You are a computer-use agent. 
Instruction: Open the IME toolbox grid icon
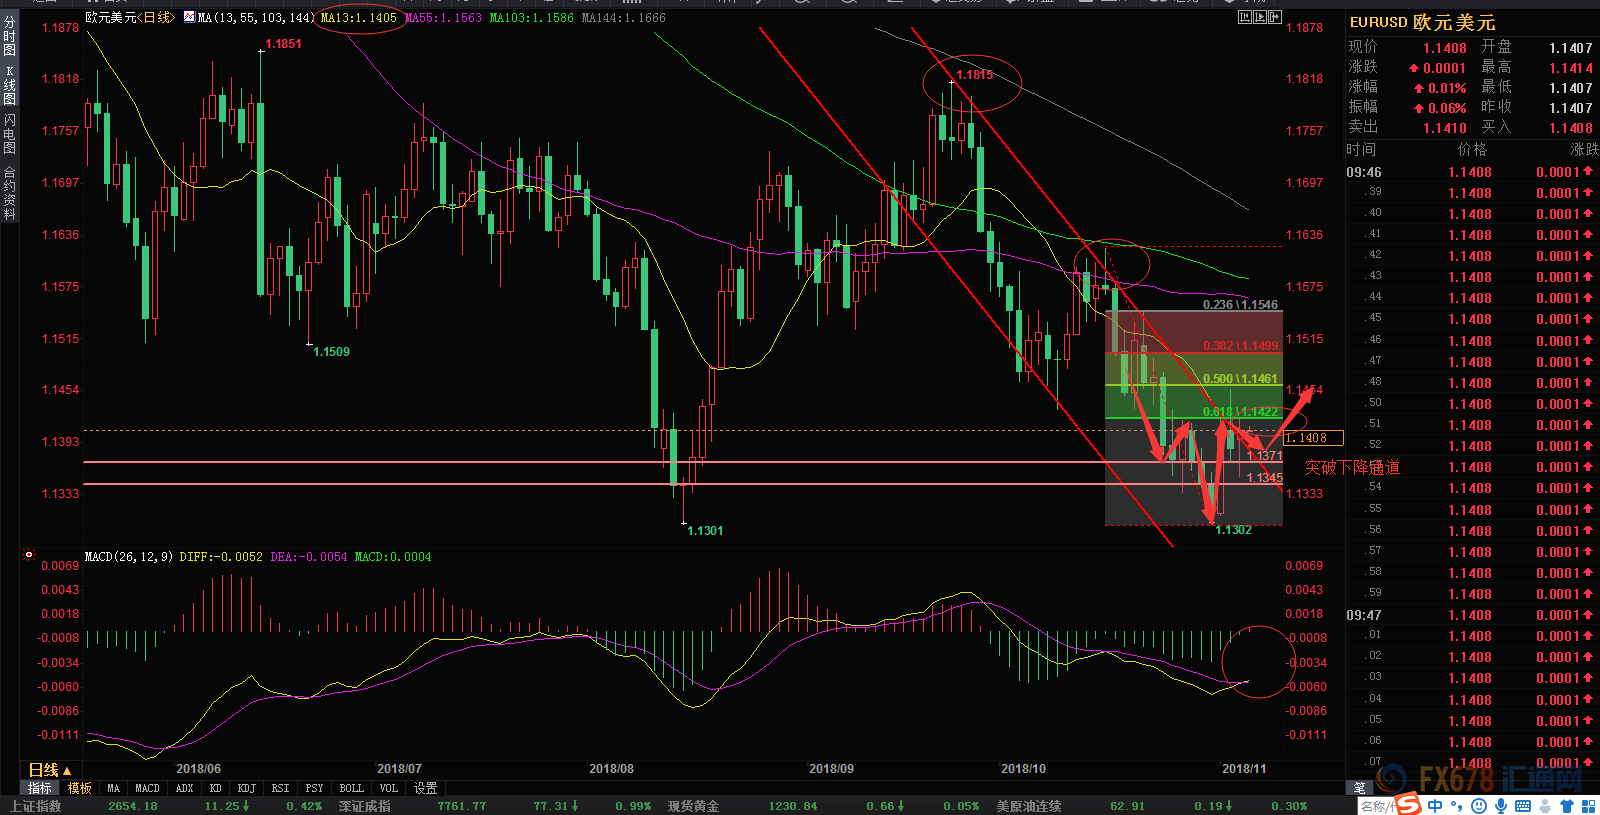pyautogui.click(x=1588, y=806)
